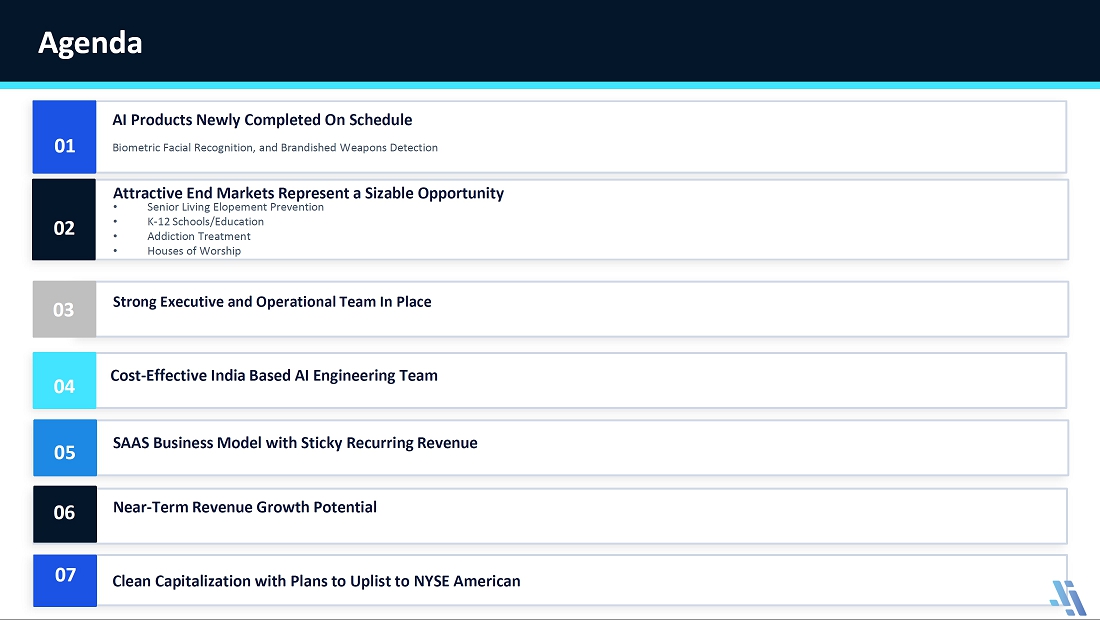This screenshot has height=620, width=1100.
Task: Click the dark 06 number box
Action: [x=65, y=514]
